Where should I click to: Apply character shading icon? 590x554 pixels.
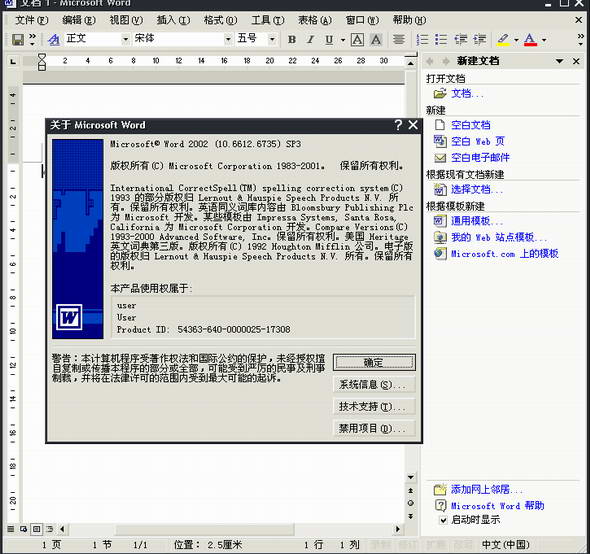pyautogui.click(x=376, y=40)
